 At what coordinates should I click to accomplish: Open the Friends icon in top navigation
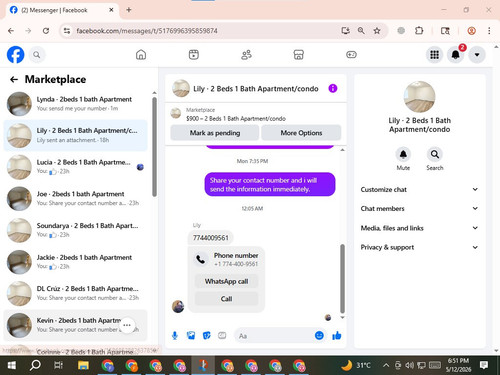click(x=246, y=55)
